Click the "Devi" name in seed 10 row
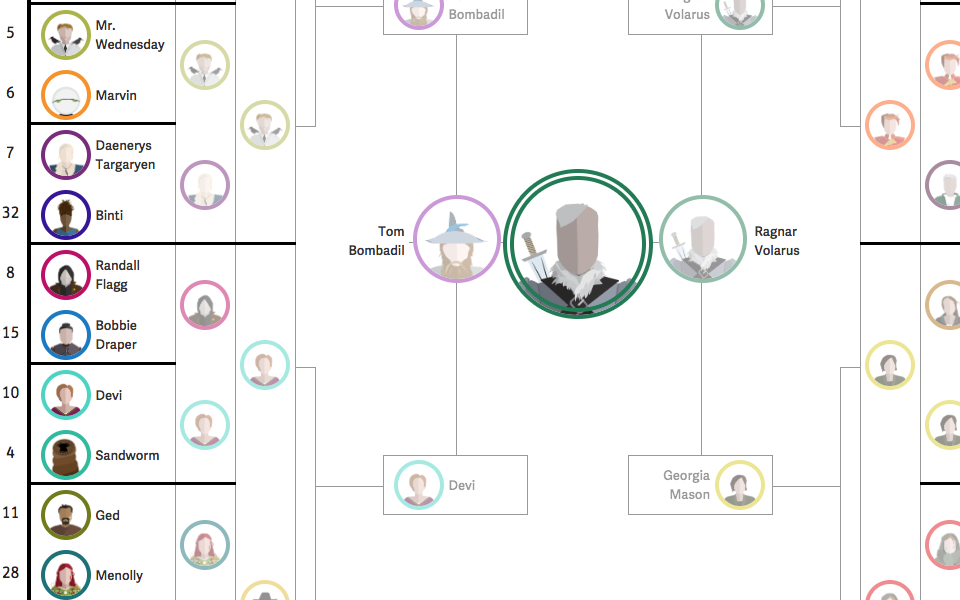 point(108,395)
